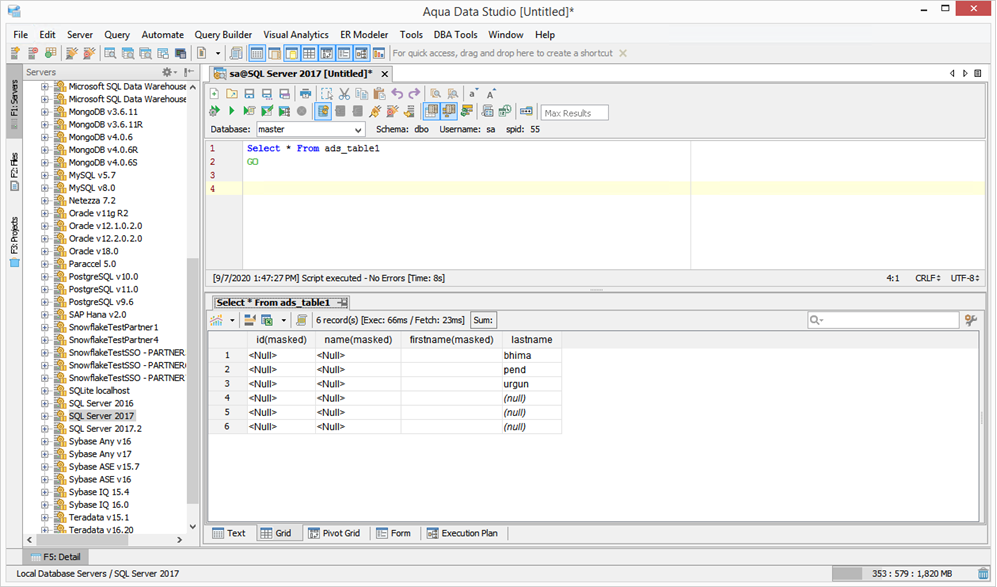This screenshot has height=587, width=997.
Task: Switch to the Pivot Grid tab
Action: (x=334, y=534)
